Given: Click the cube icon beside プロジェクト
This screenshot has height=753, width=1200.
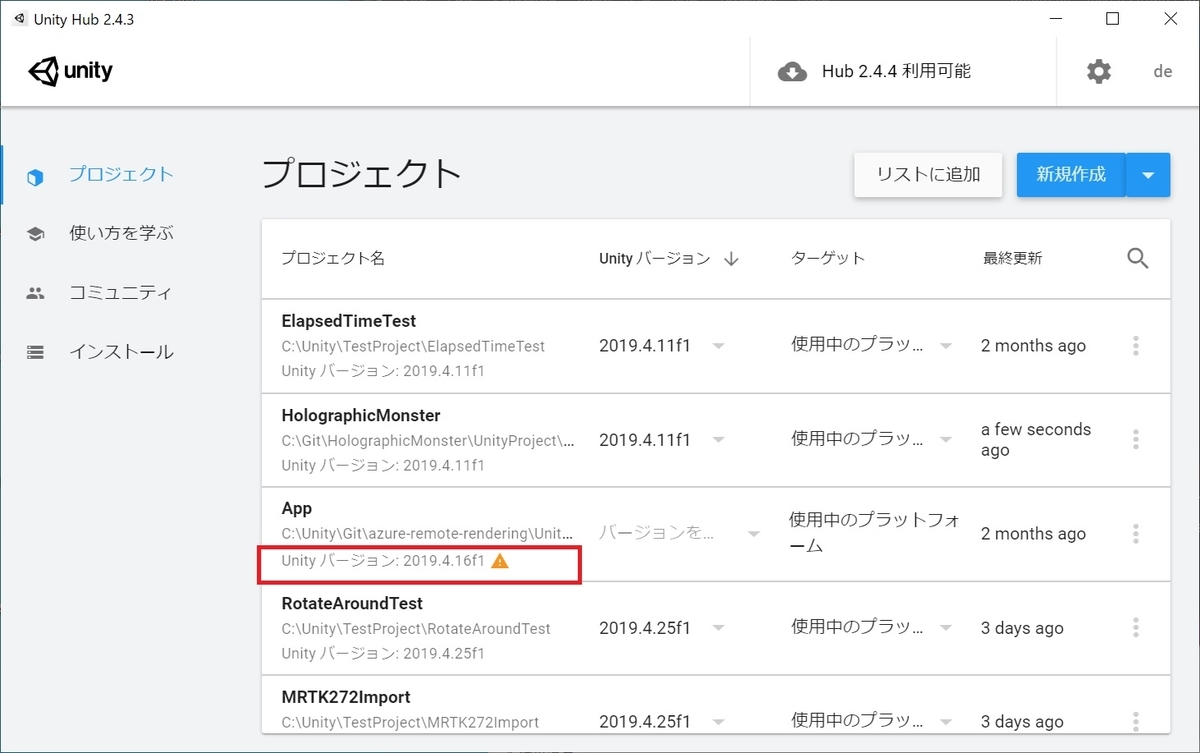Looking at the screenshot, I should 35,176.
